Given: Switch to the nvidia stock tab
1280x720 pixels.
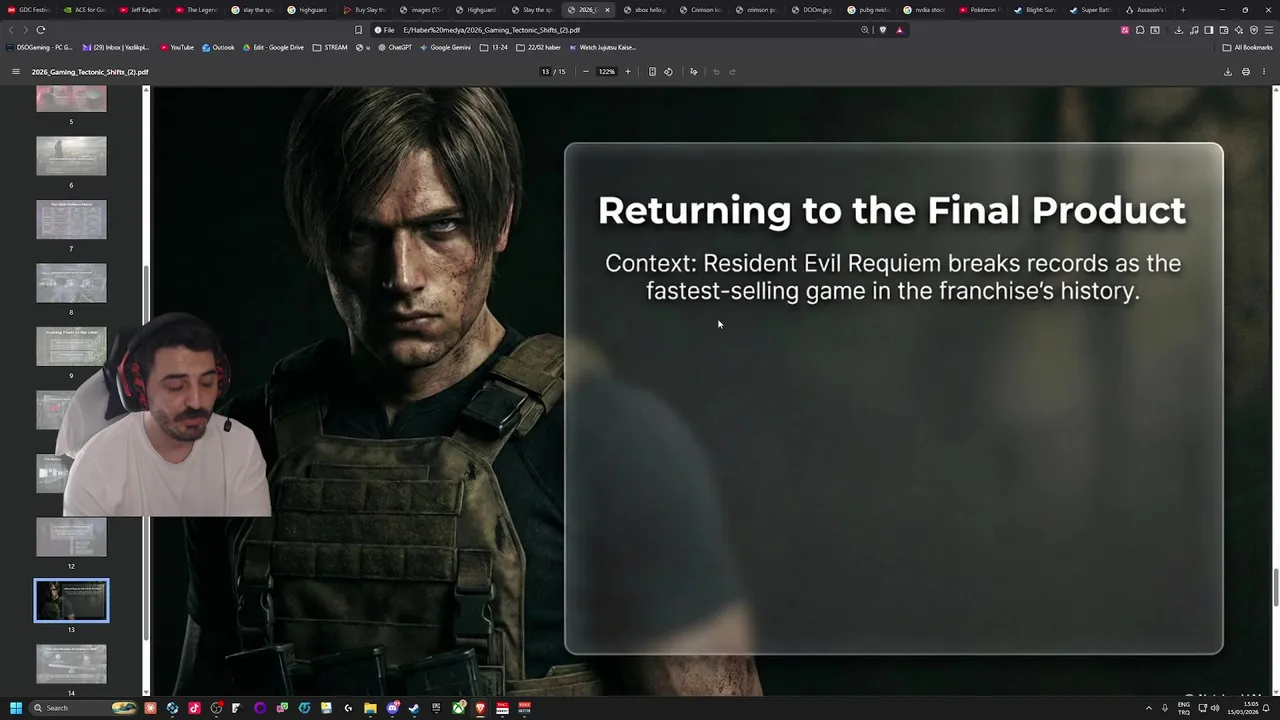Looking at the screenshot, I should point(924,10).
